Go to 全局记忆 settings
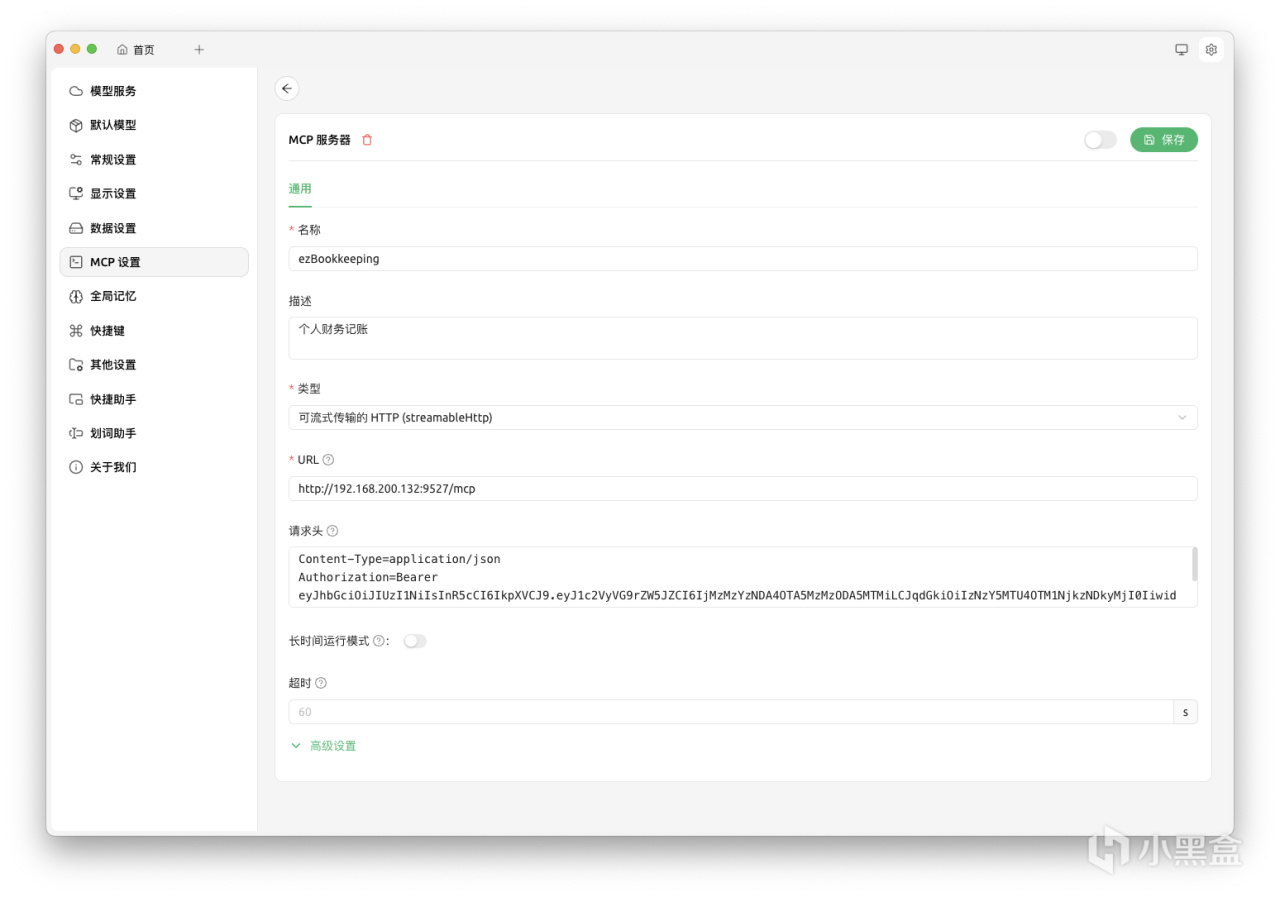 (113, 296)
